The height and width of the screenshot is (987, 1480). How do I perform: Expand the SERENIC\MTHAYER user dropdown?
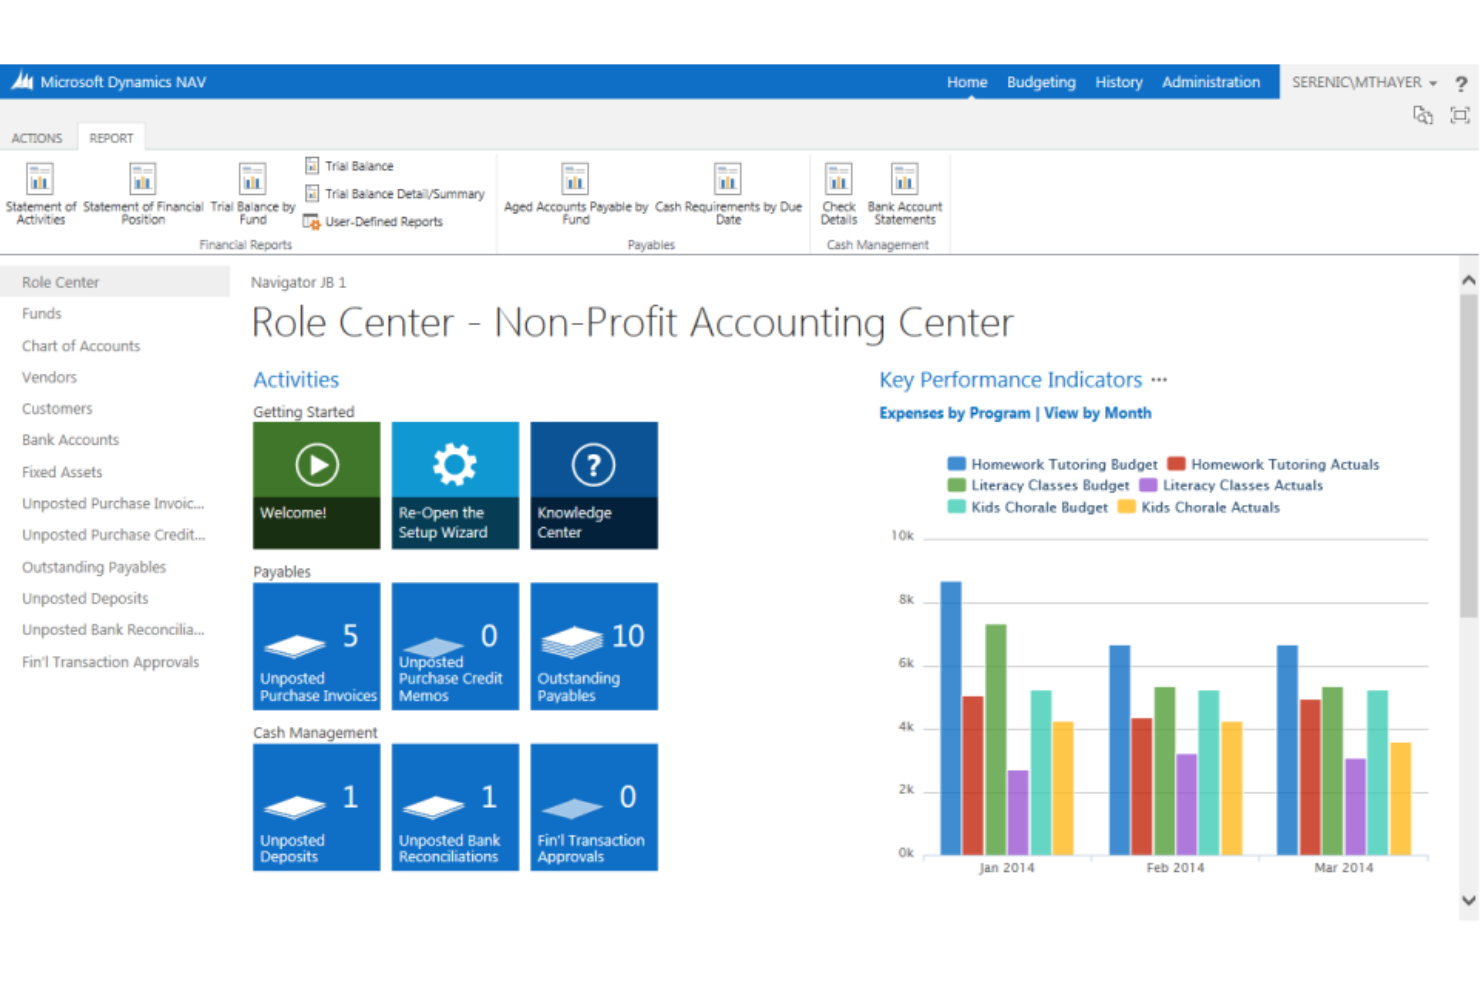click(x=1363, y=82)
